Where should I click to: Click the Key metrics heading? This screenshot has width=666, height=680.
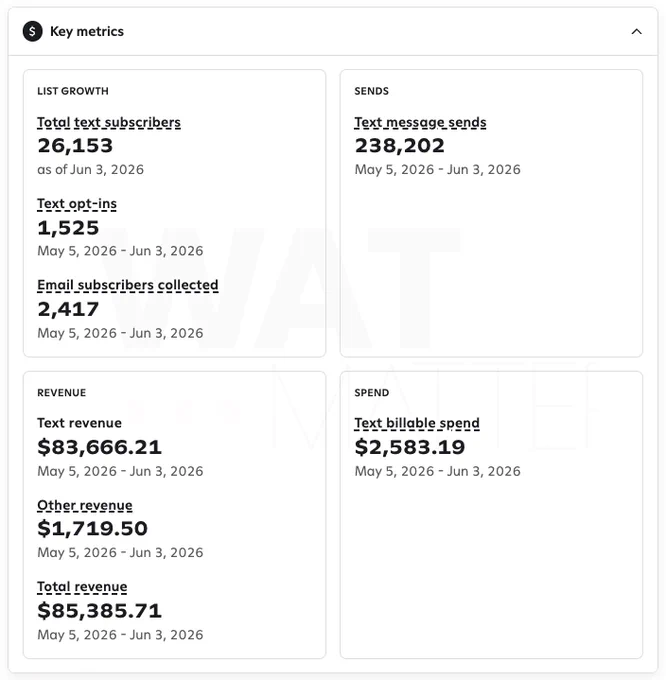coord(87,31)
